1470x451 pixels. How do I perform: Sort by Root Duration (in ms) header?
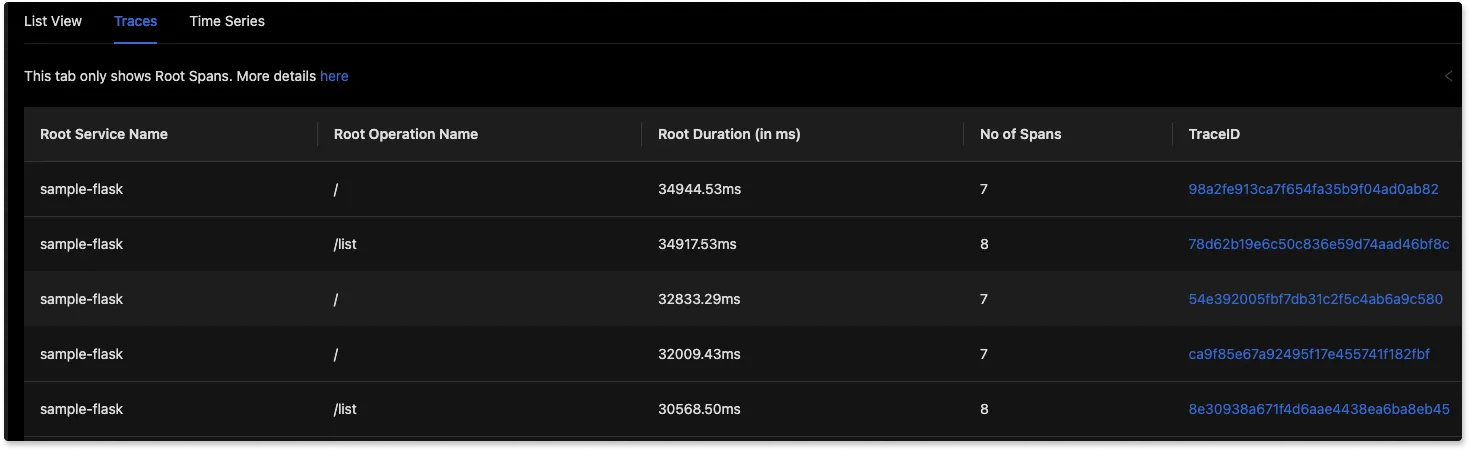point(729,134)
